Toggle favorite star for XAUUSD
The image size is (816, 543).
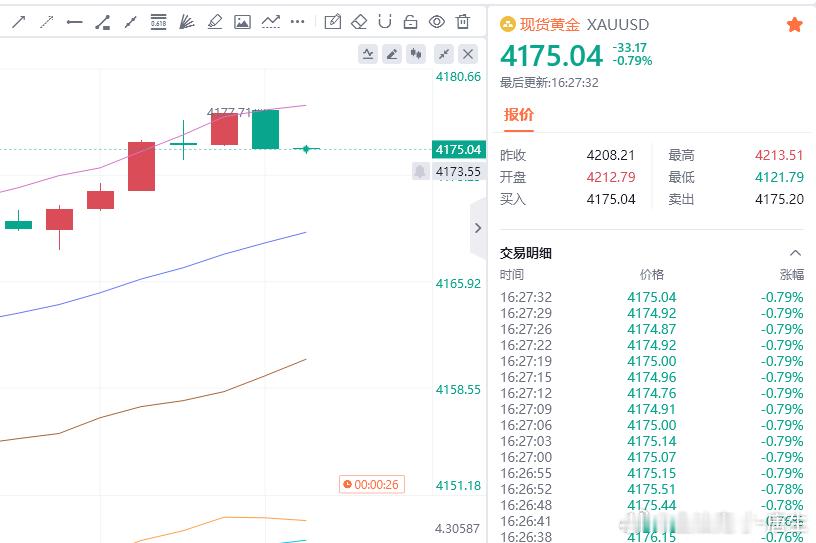tap(794, 24)
